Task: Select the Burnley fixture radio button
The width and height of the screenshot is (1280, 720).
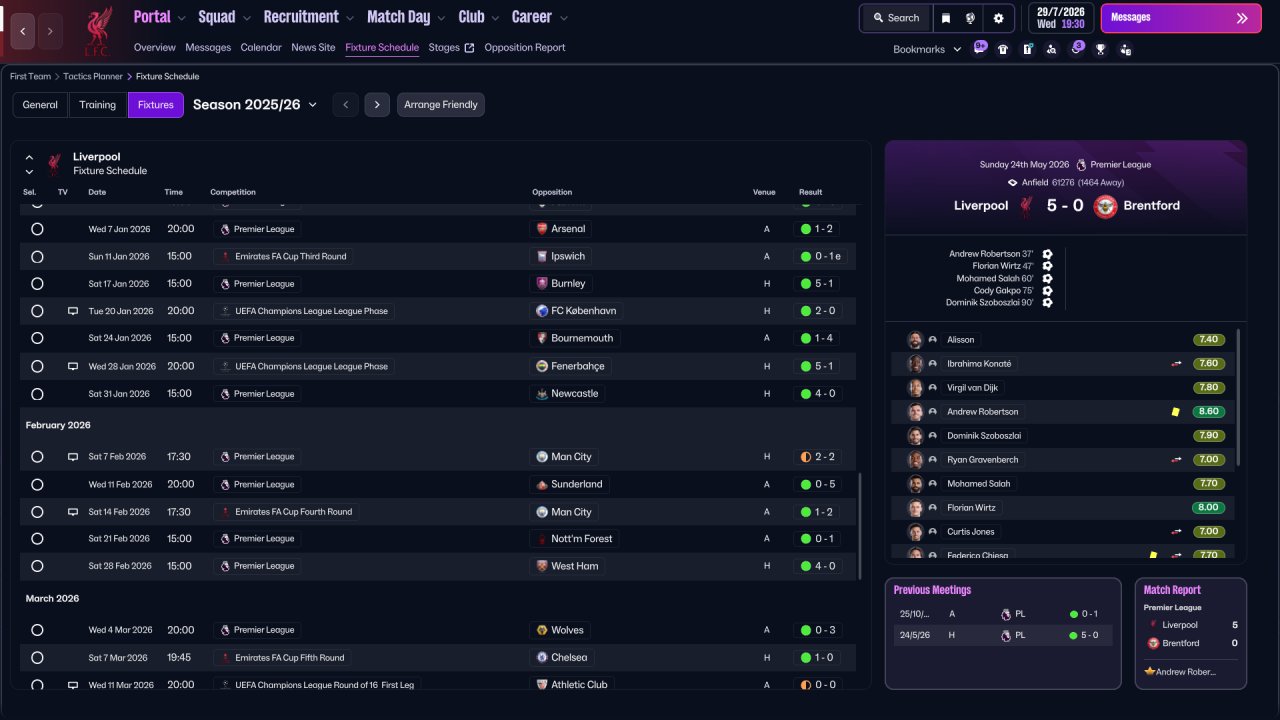Action: point(37,284)
